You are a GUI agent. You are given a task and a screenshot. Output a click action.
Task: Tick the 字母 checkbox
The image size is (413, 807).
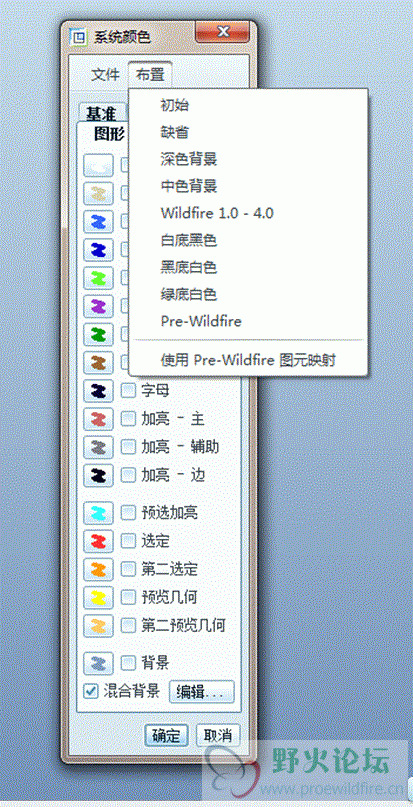click(128, 391)
